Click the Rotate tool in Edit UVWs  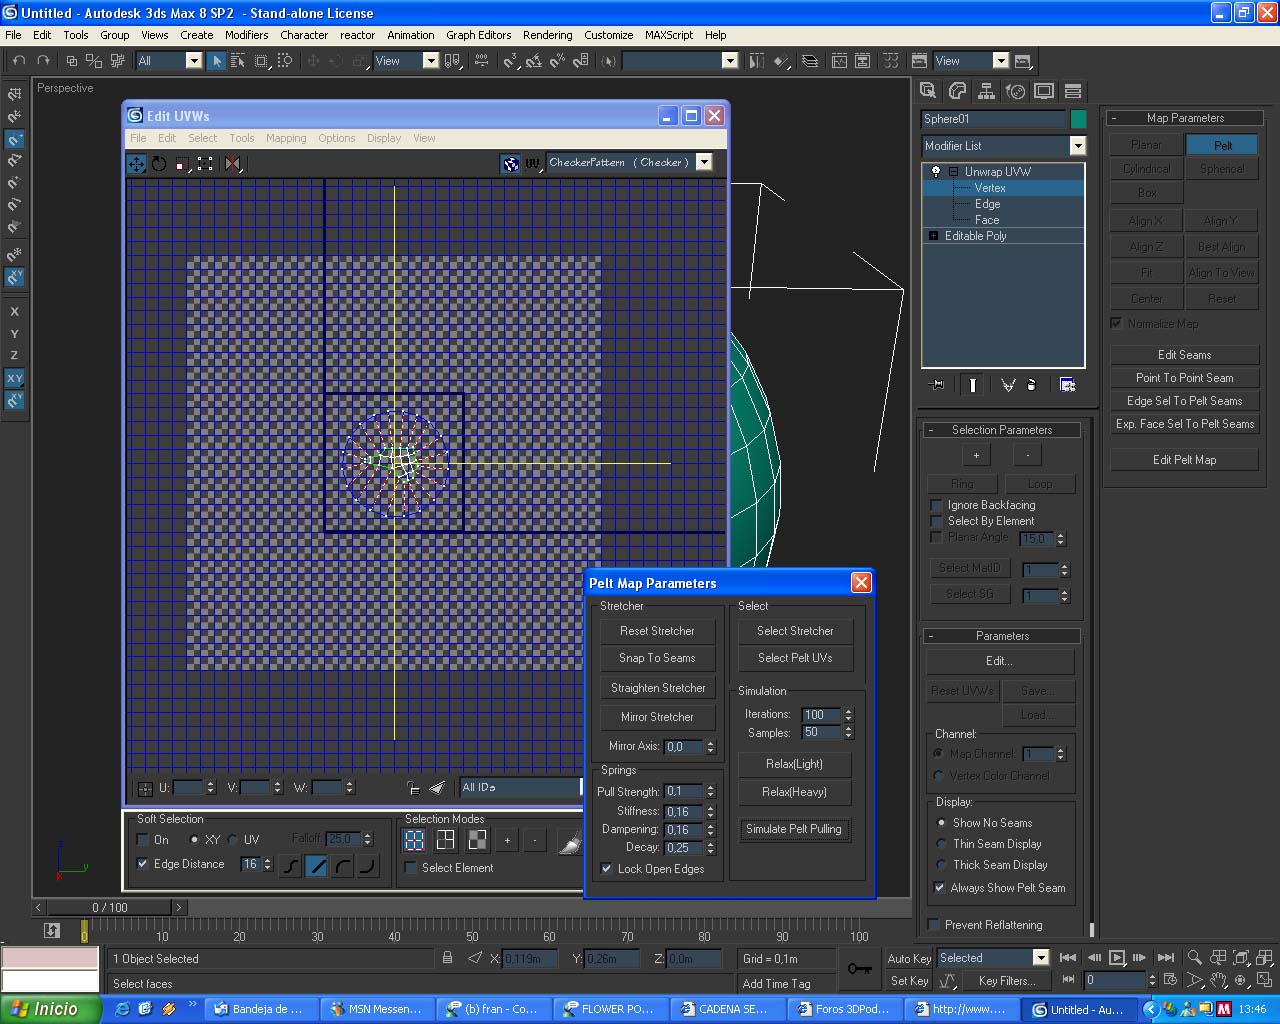coord(159,164)
